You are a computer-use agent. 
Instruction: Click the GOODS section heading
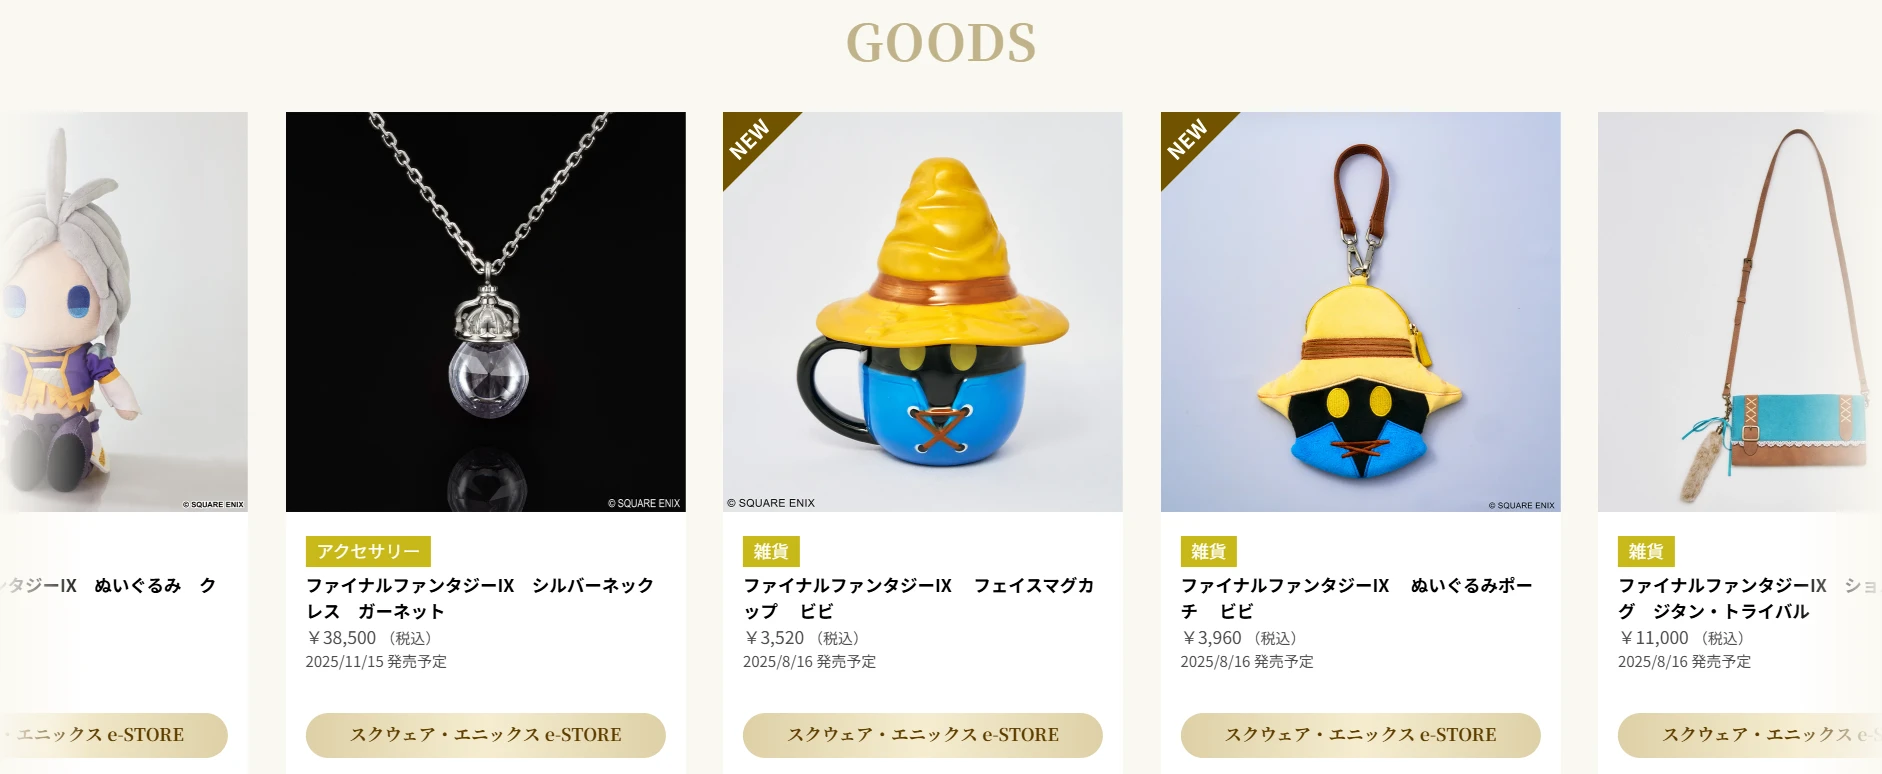[941, 43]
